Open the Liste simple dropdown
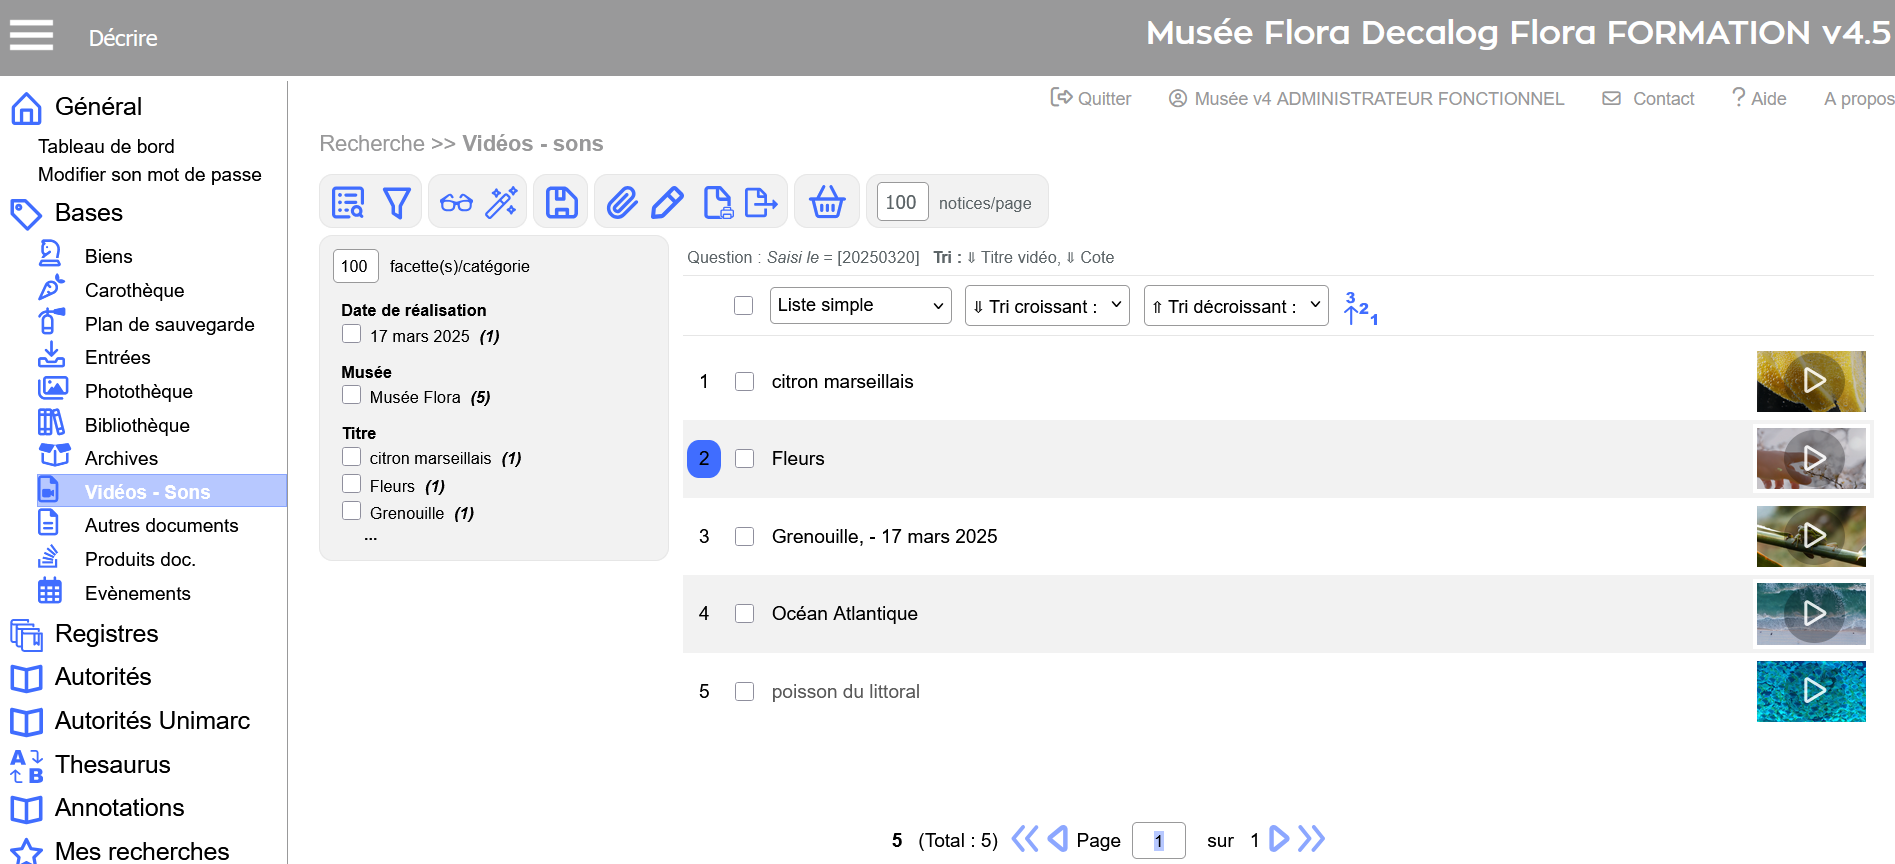The image size is (1895, 864). (860, 306)
